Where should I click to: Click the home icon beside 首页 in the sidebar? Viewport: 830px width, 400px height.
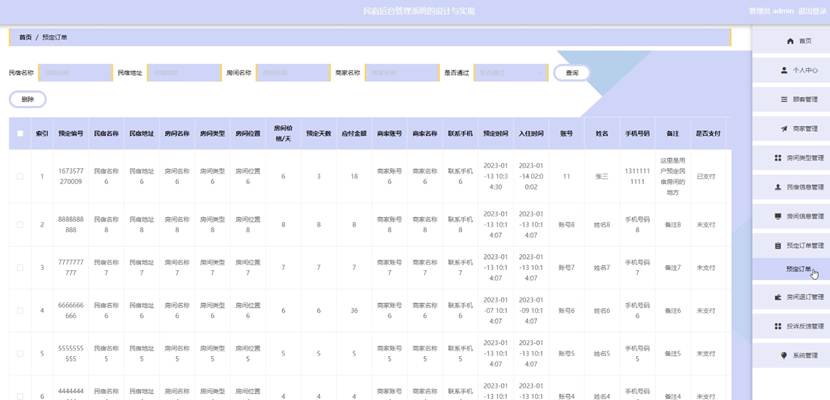(x=790, y=41)
